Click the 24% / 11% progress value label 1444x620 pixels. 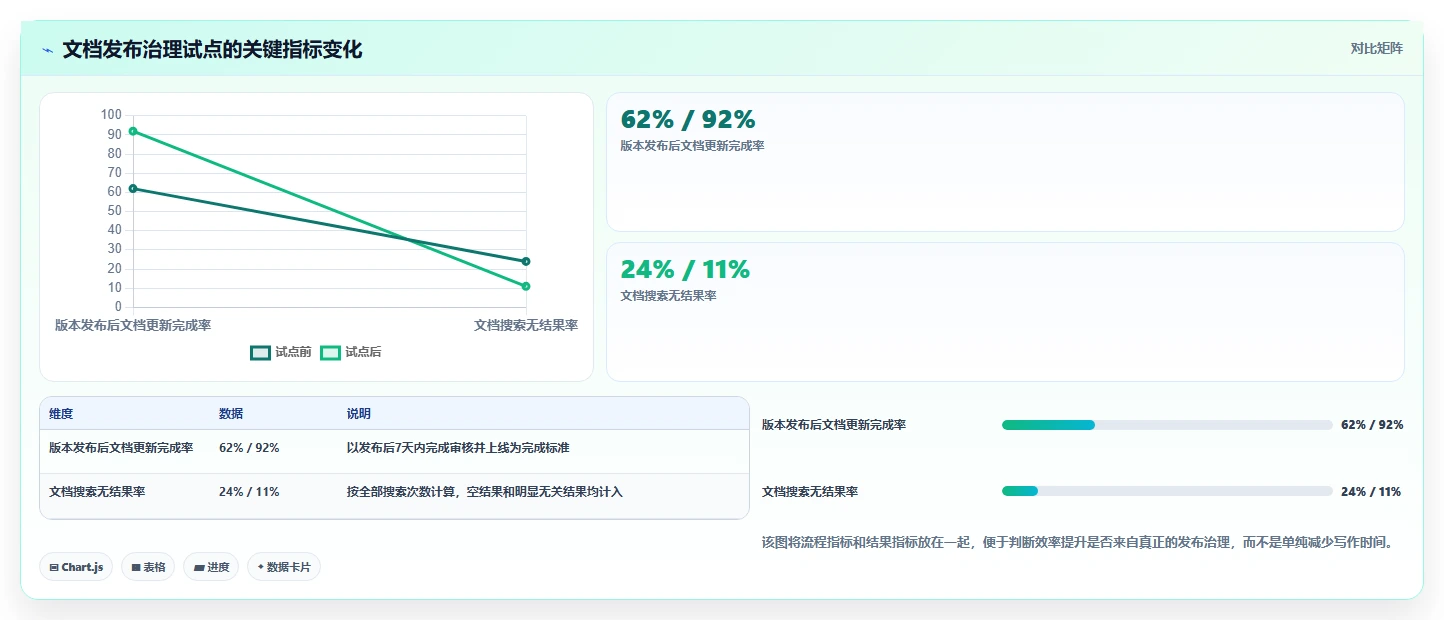pos(1371,492)
